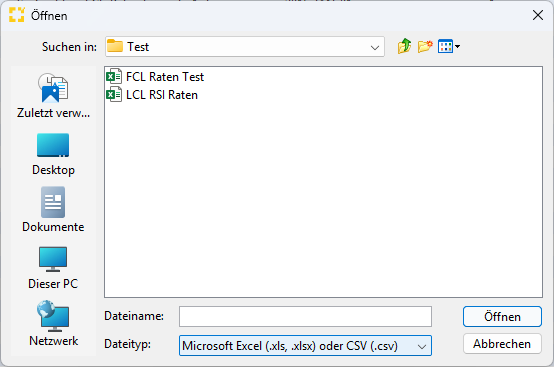
Task: Expand the Suchen in folder dropdown
Action: 375,47
